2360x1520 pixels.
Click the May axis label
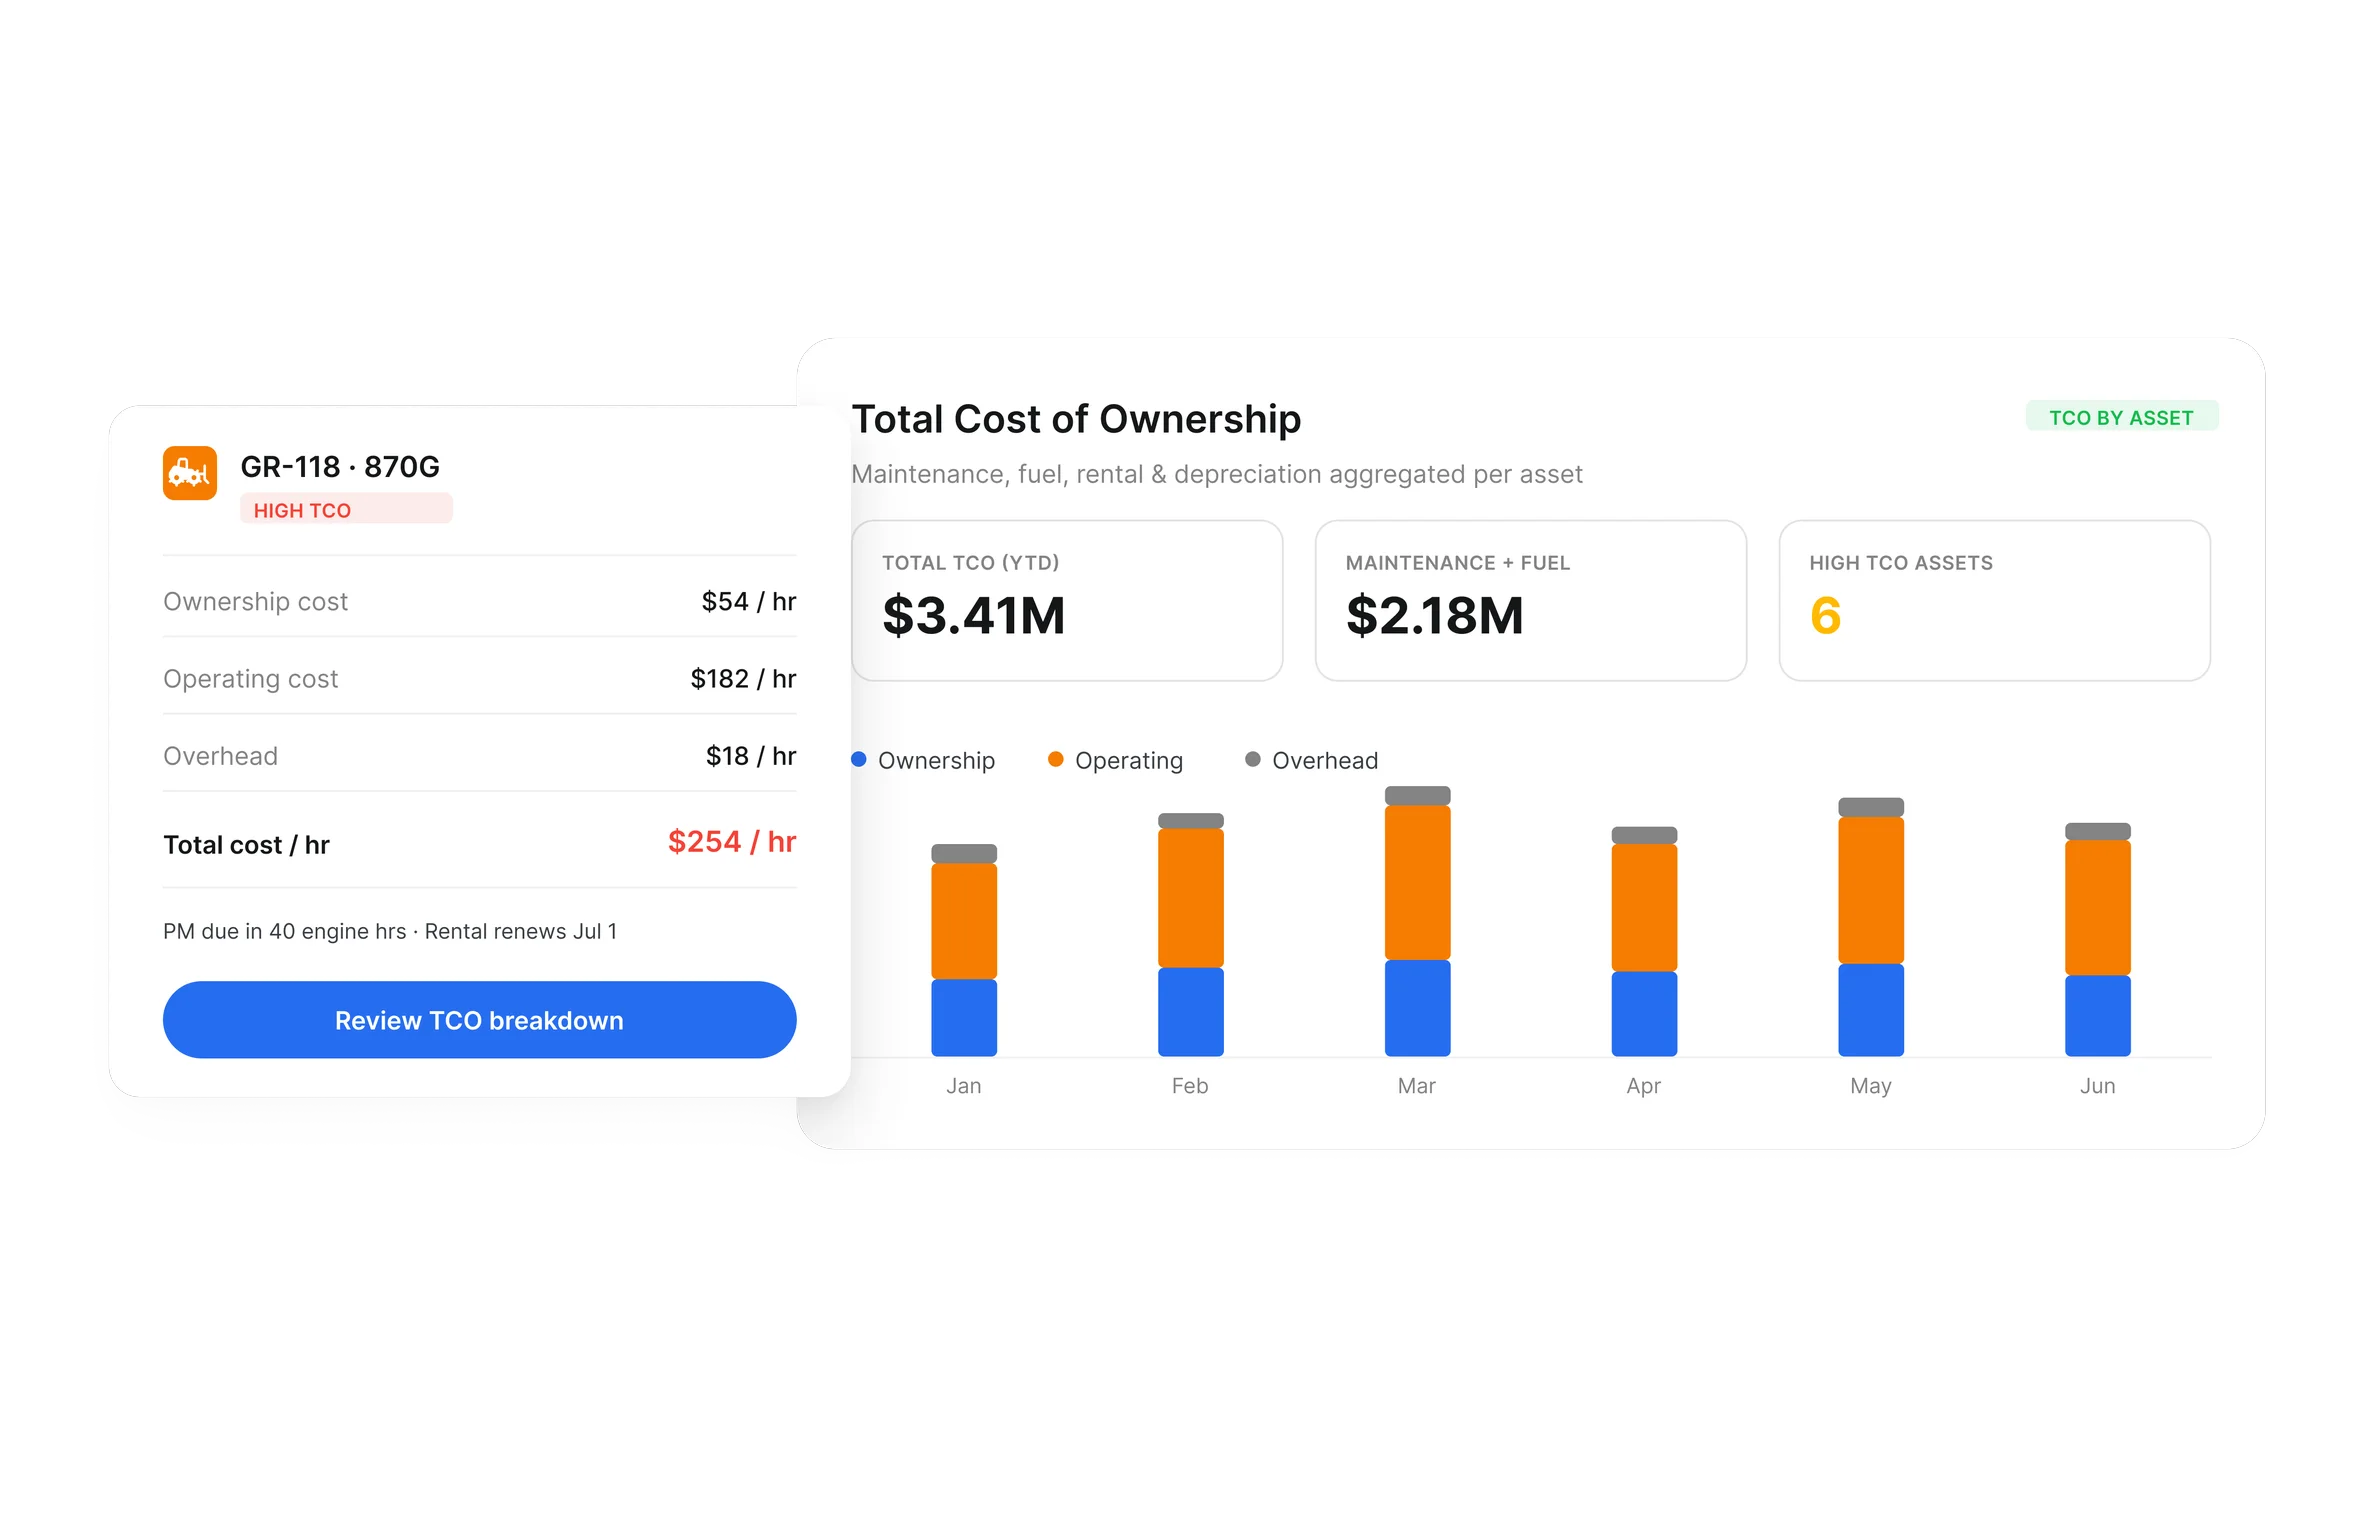1871,1086
